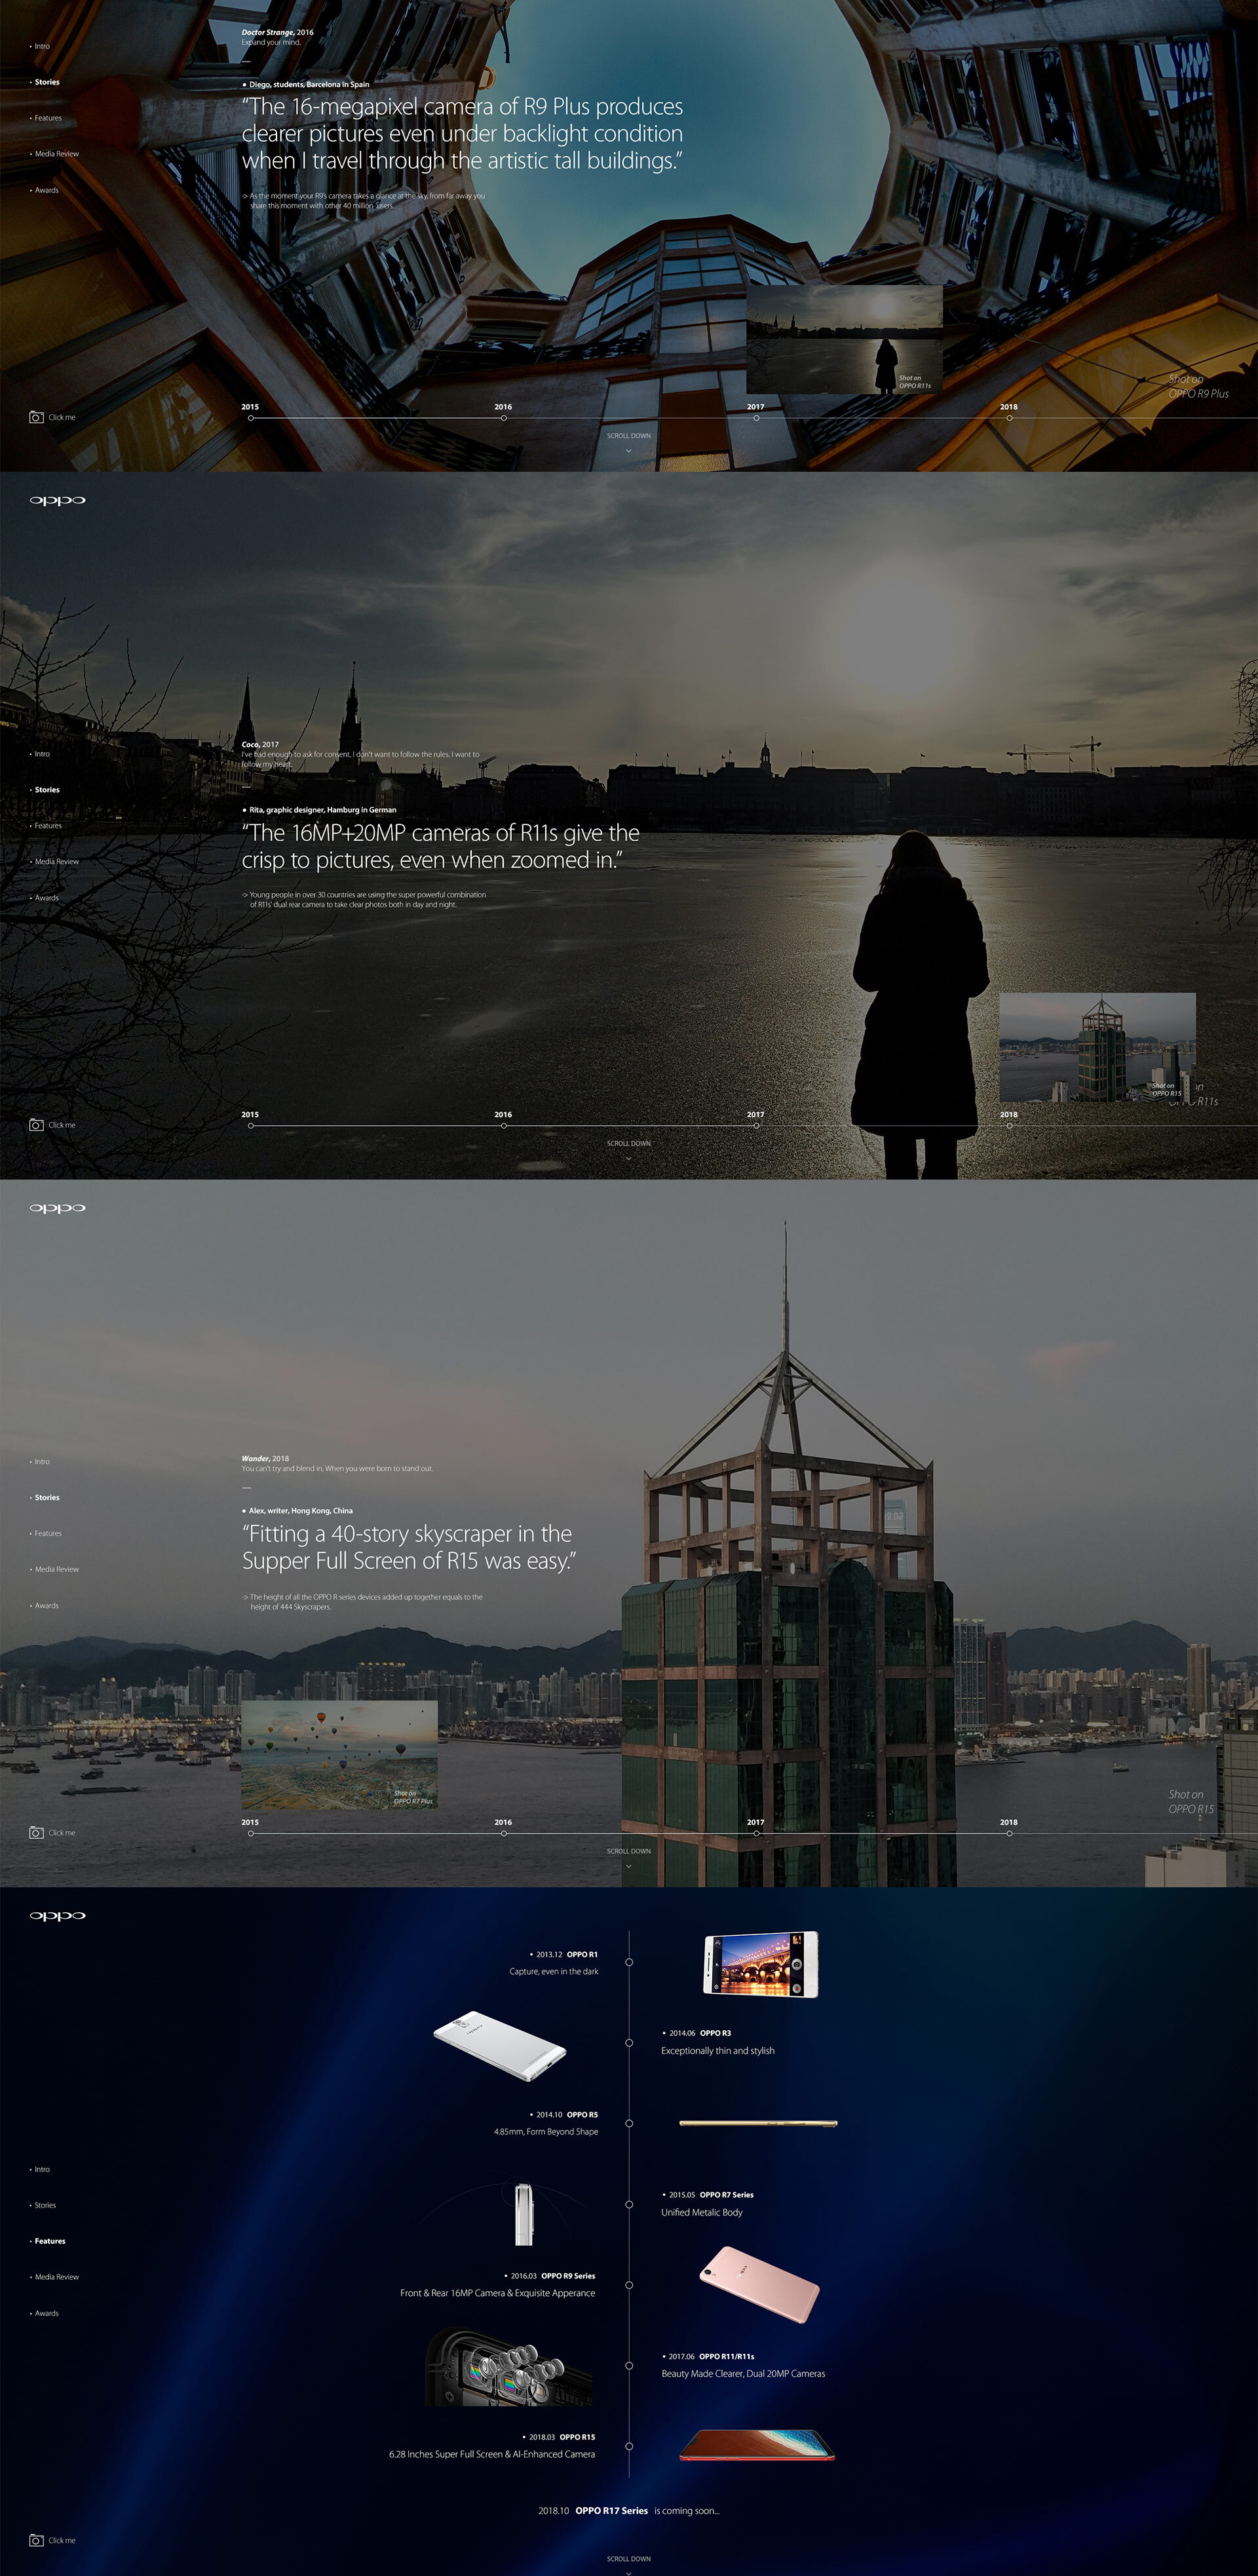Open Intro in the Coco section nav
Image resolution: width=1258 pixels, height=2576 pixels.
tap(41, 754)
